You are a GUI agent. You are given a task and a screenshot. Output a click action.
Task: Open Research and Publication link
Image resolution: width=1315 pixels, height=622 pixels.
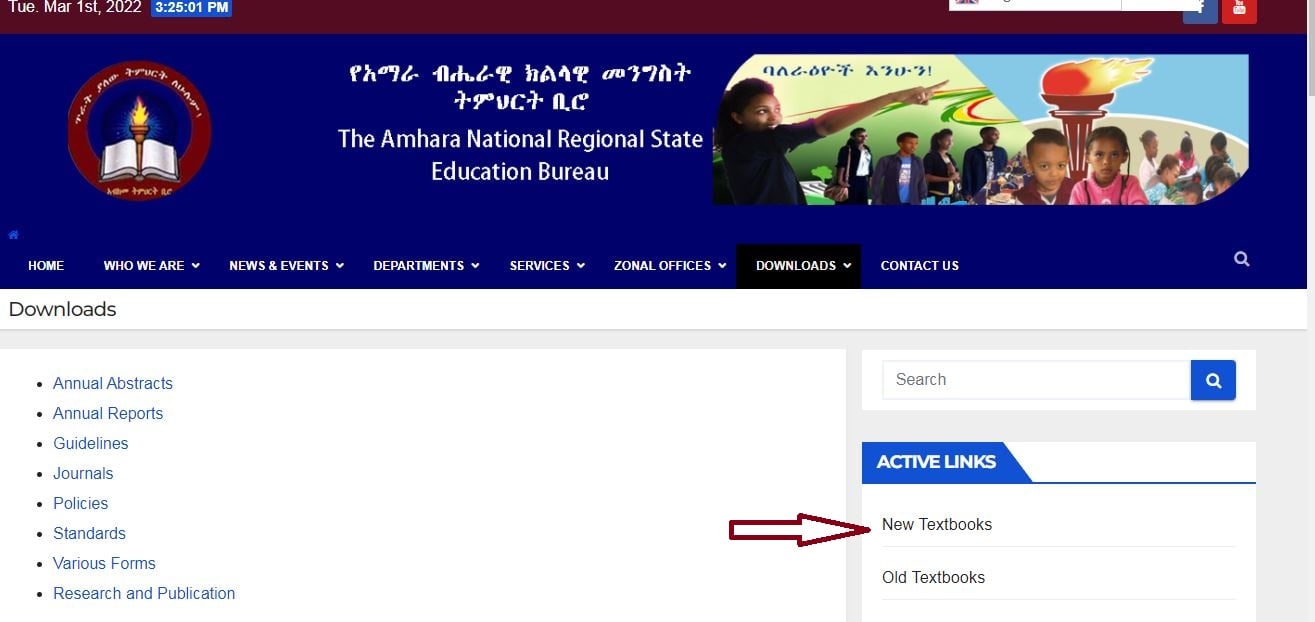tap(144, 593)
